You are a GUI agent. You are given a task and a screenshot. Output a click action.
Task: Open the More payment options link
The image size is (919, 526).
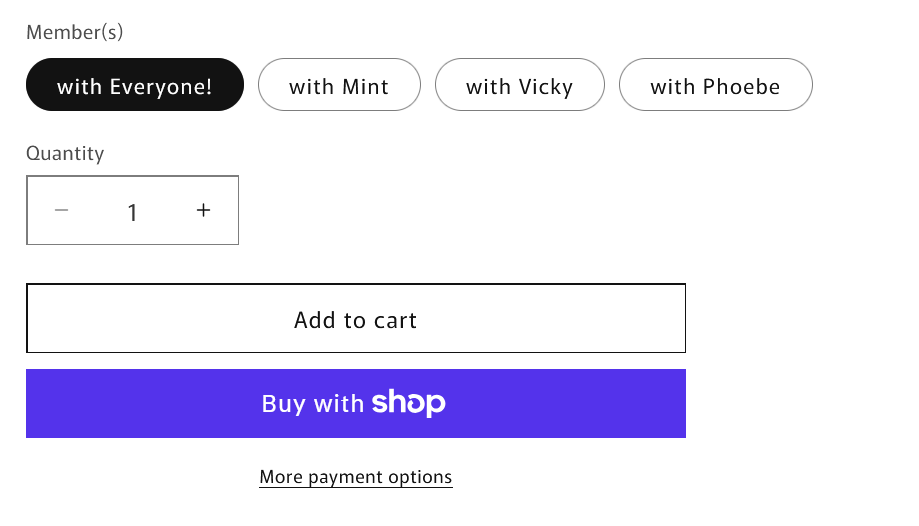click(x=355, y=477)
